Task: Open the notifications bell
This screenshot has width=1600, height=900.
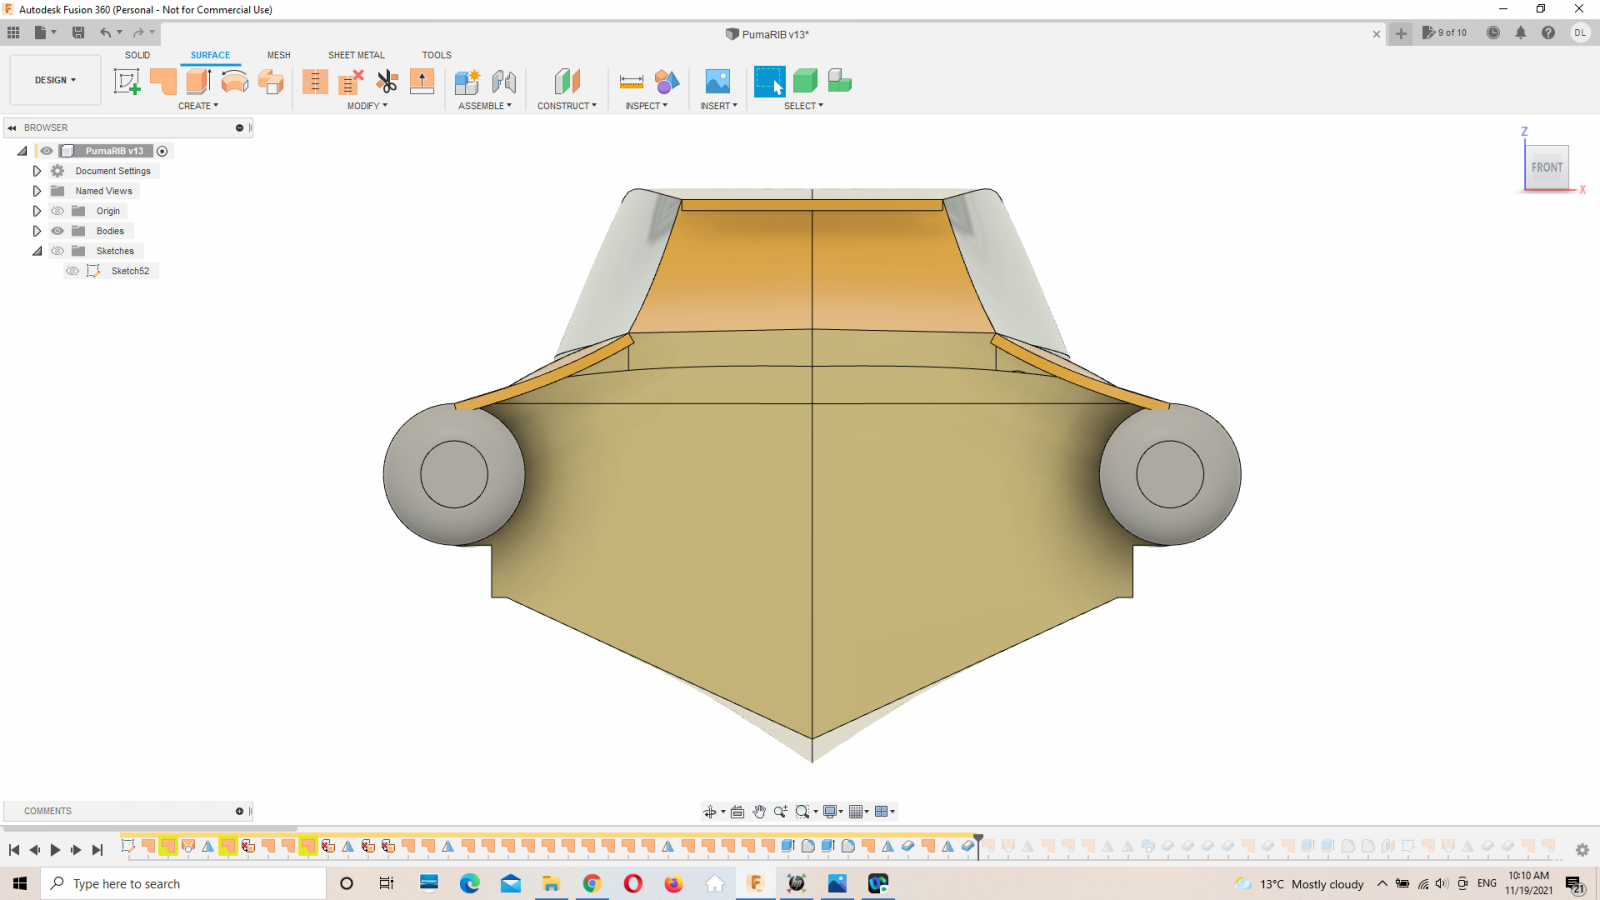Action: pos(1520,33)
